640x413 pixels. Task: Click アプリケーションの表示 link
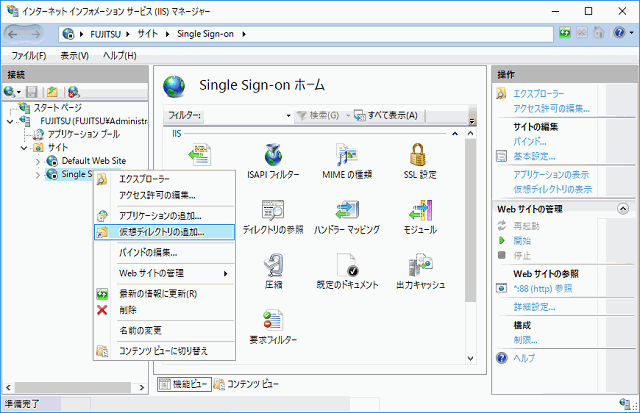coord(551,175)
